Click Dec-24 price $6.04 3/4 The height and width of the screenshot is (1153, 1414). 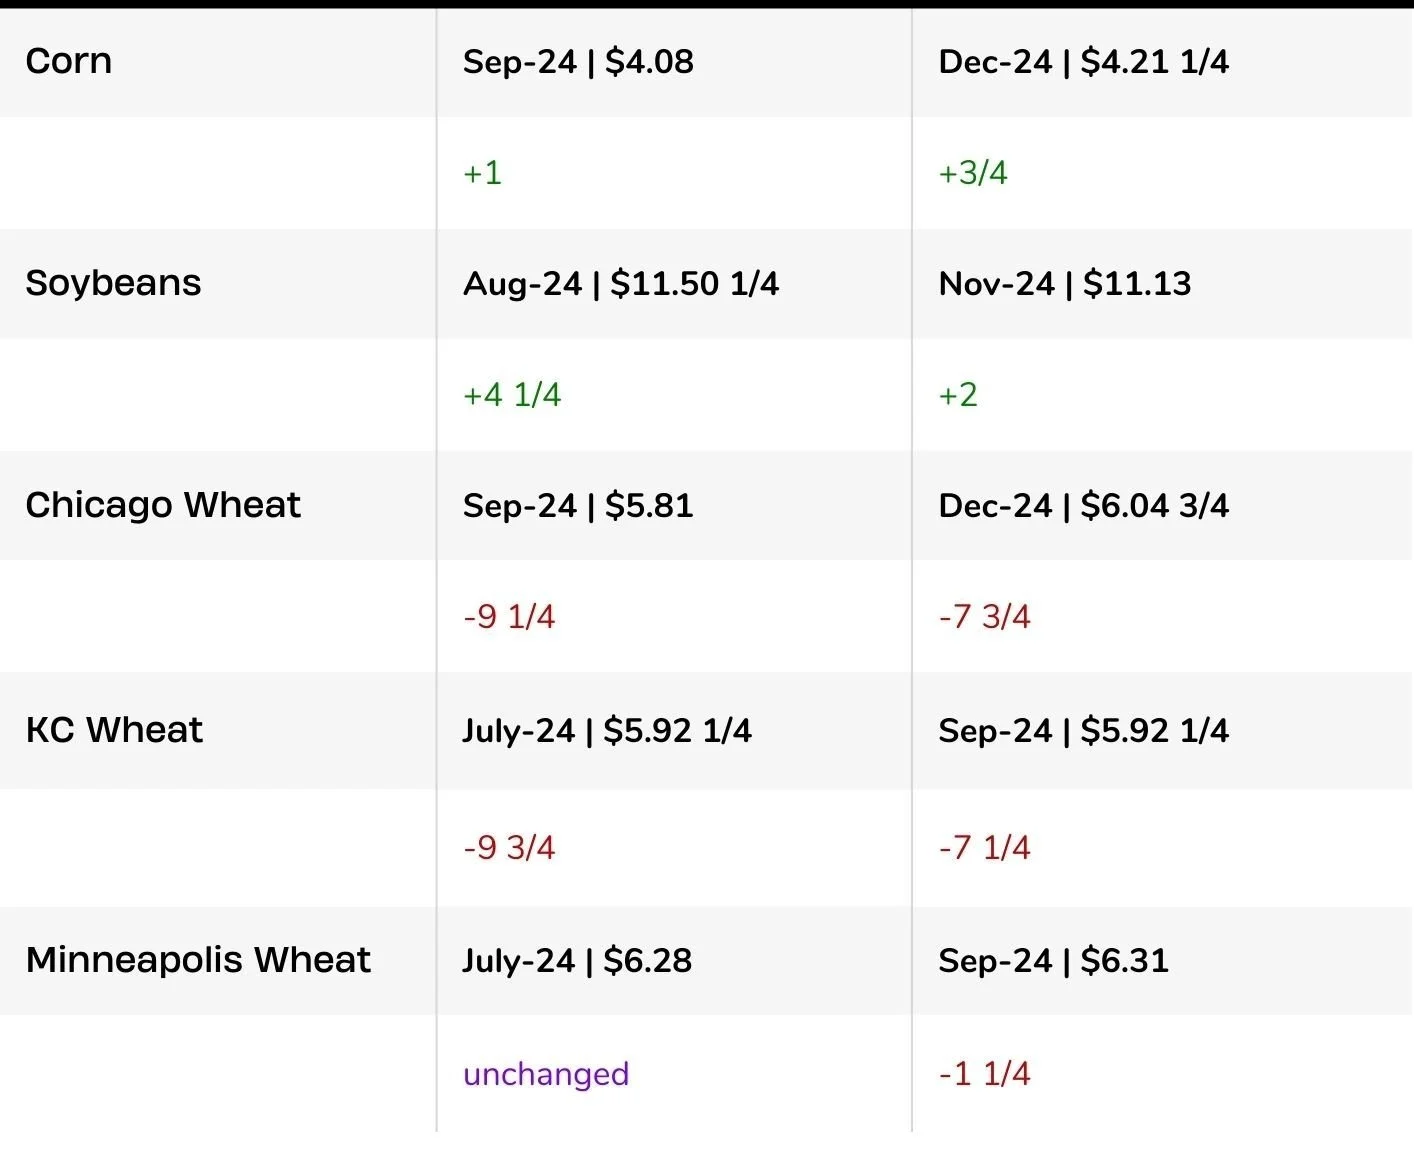[1083, 506]
